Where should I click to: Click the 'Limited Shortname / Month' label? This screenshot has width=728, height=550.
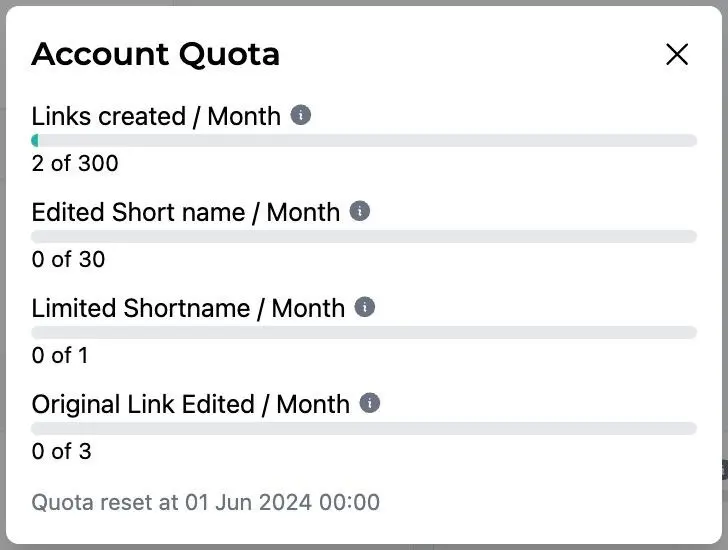point(188,308)
